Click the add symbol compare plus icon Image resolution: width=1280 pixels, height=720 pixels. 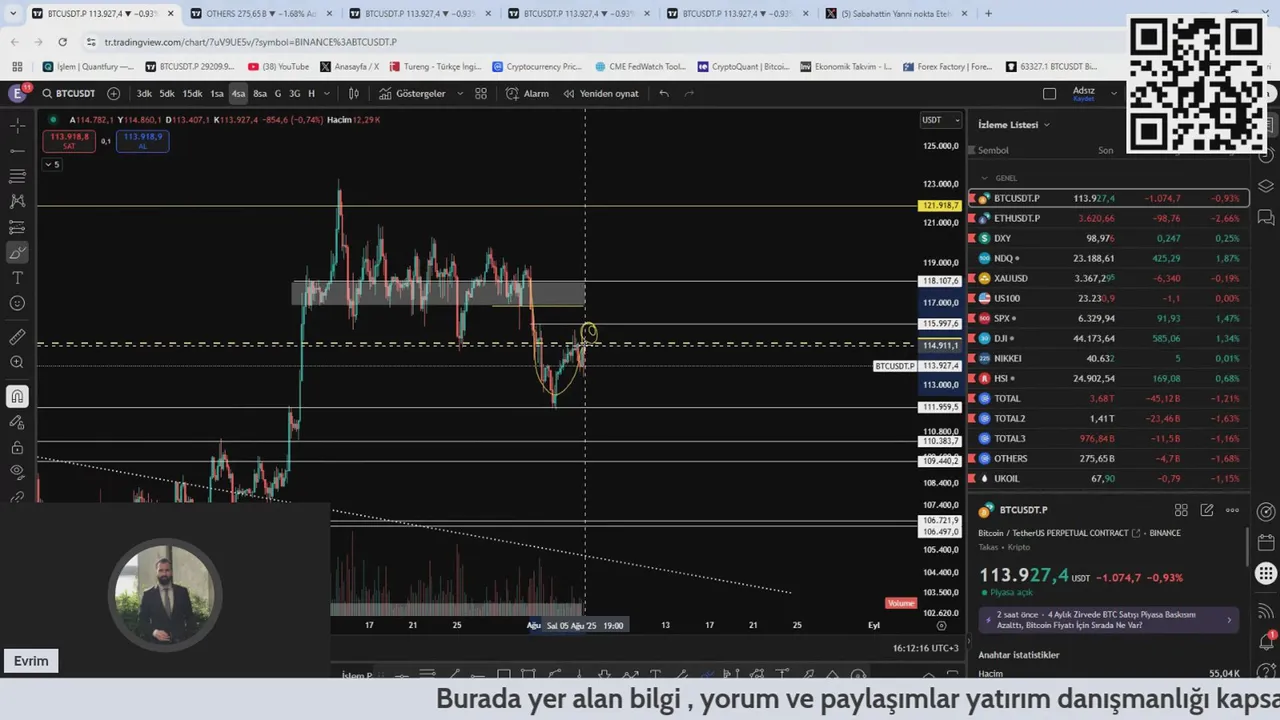(x=113, y=93)
